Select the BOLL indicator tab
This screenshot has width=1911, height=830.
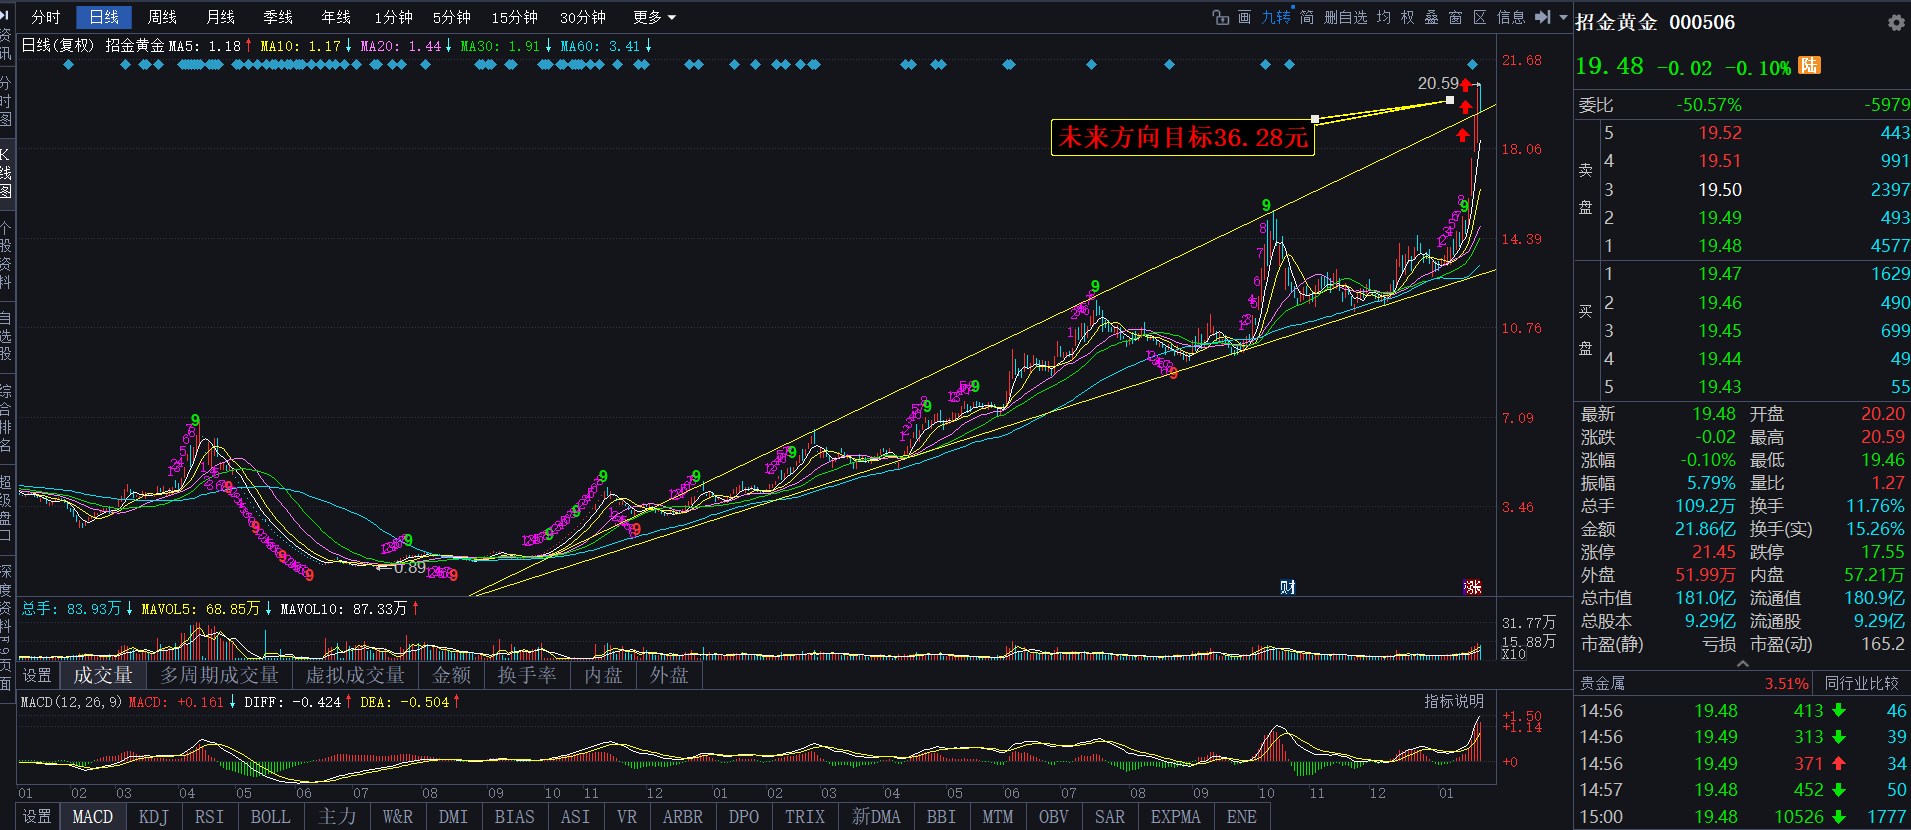click(x=270, y=817)
